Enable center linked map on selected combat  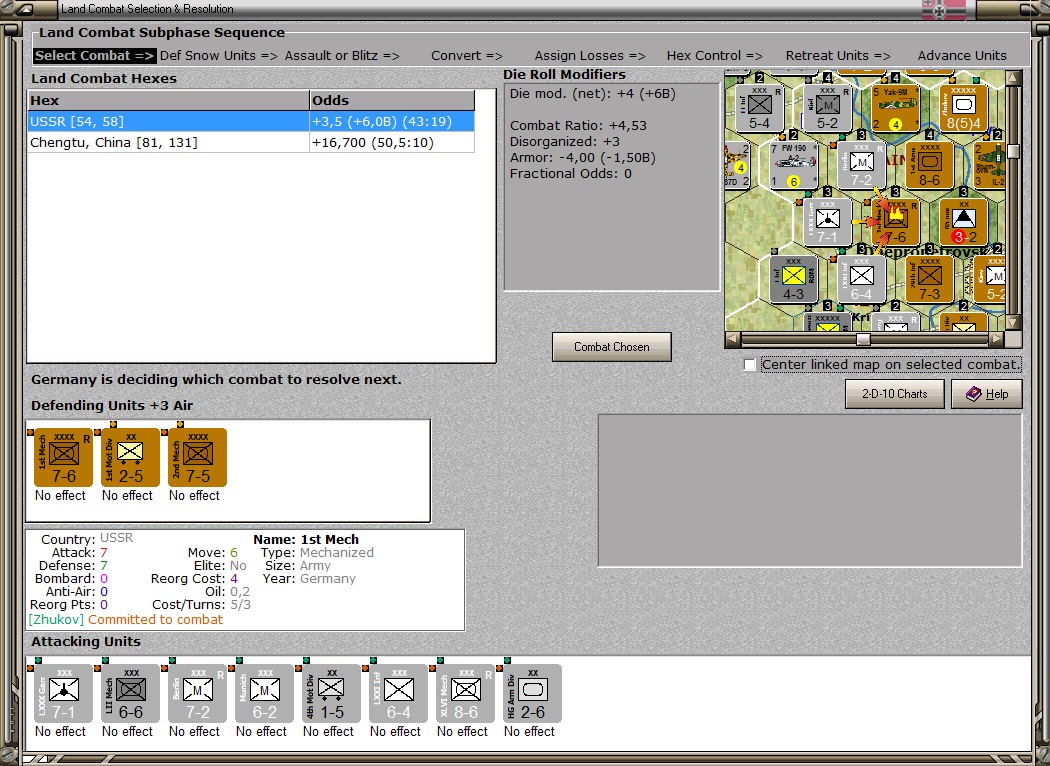point(750,365)
